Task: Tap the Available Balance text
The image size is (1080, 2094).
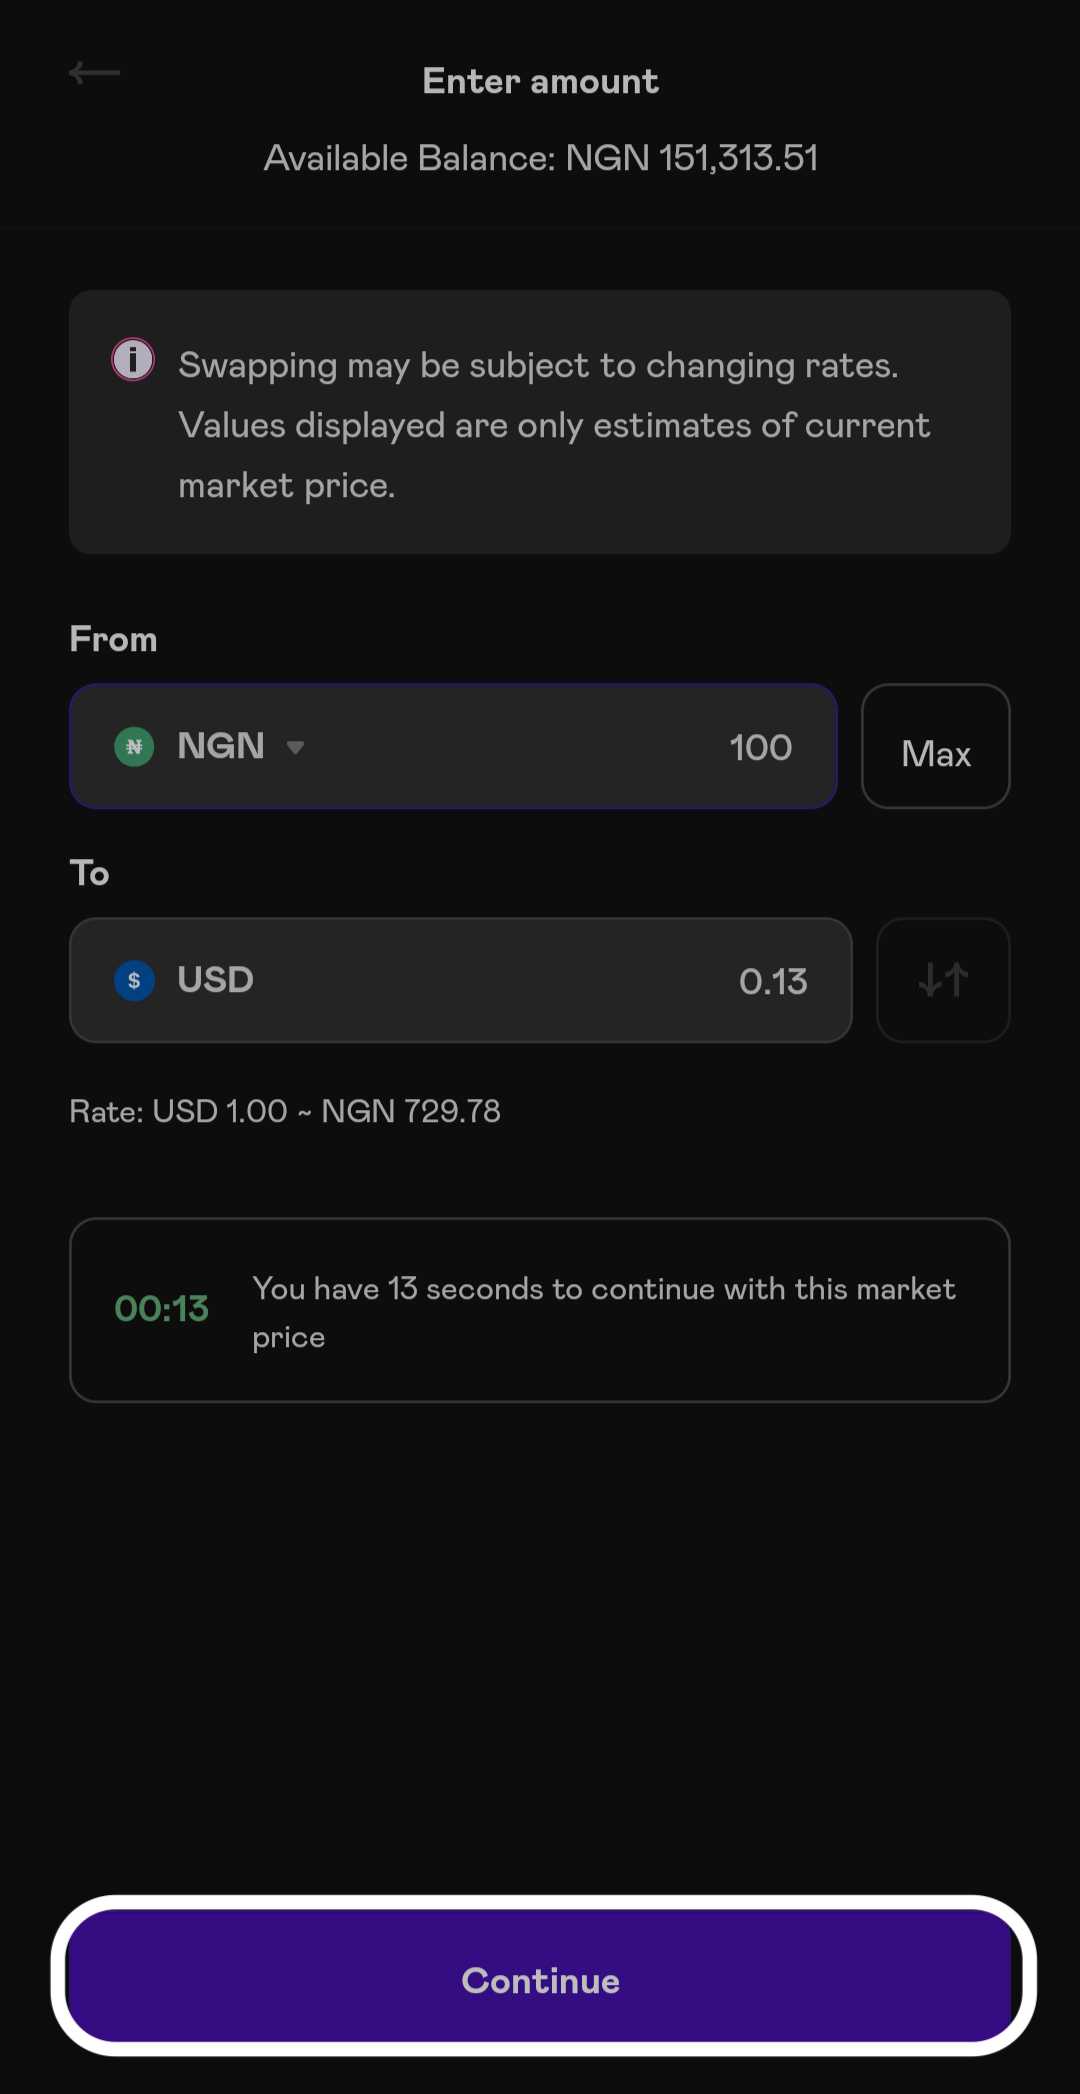Action: (541, 158)
